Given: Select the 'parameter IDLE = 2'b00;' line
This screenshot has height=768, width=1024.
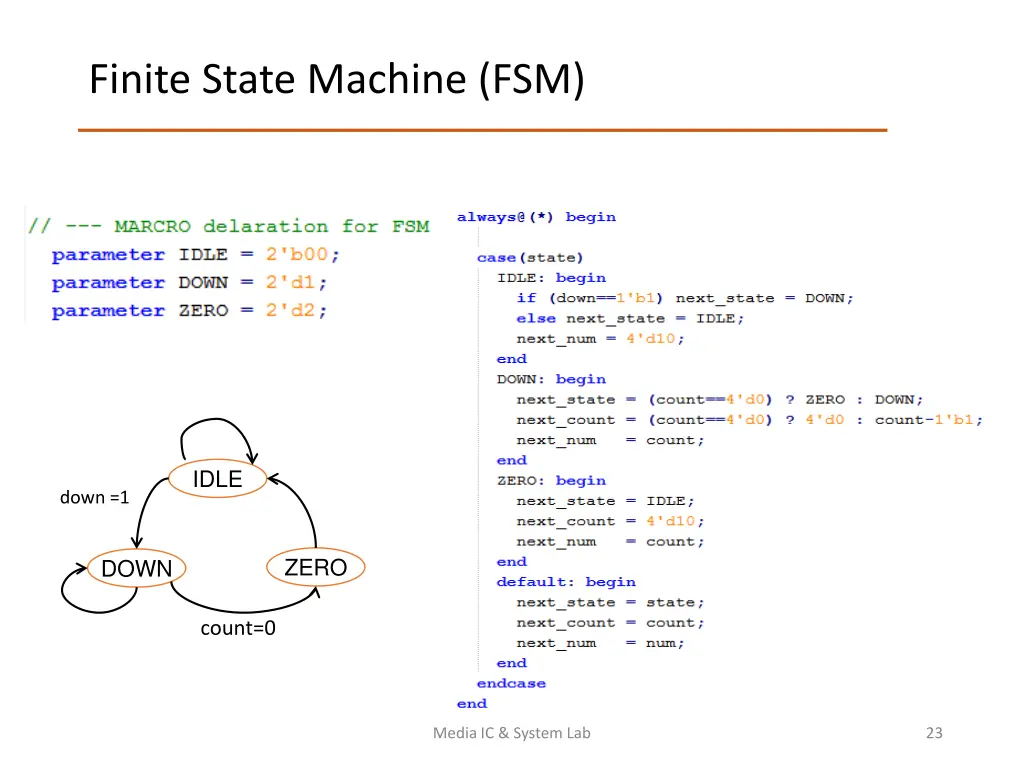Looking at the screenshot, I should [x=196, y=254].
